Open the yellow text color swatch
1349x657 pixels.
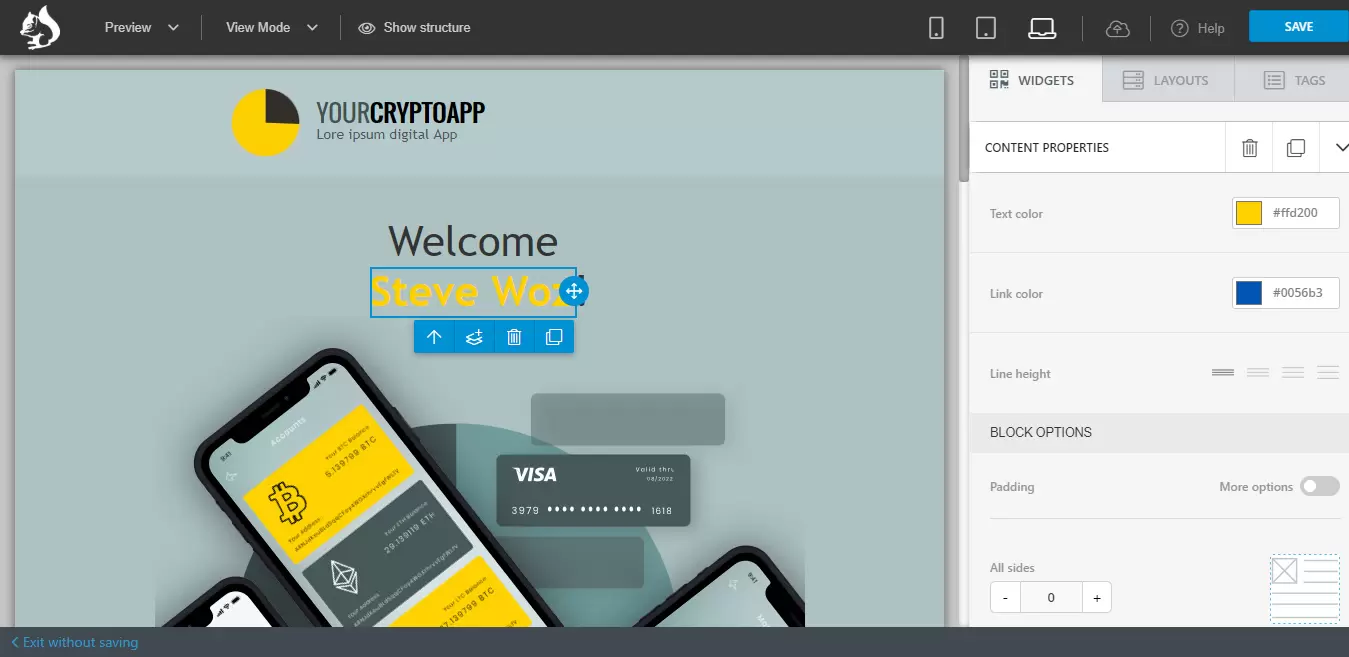(x=1249, y=213)
